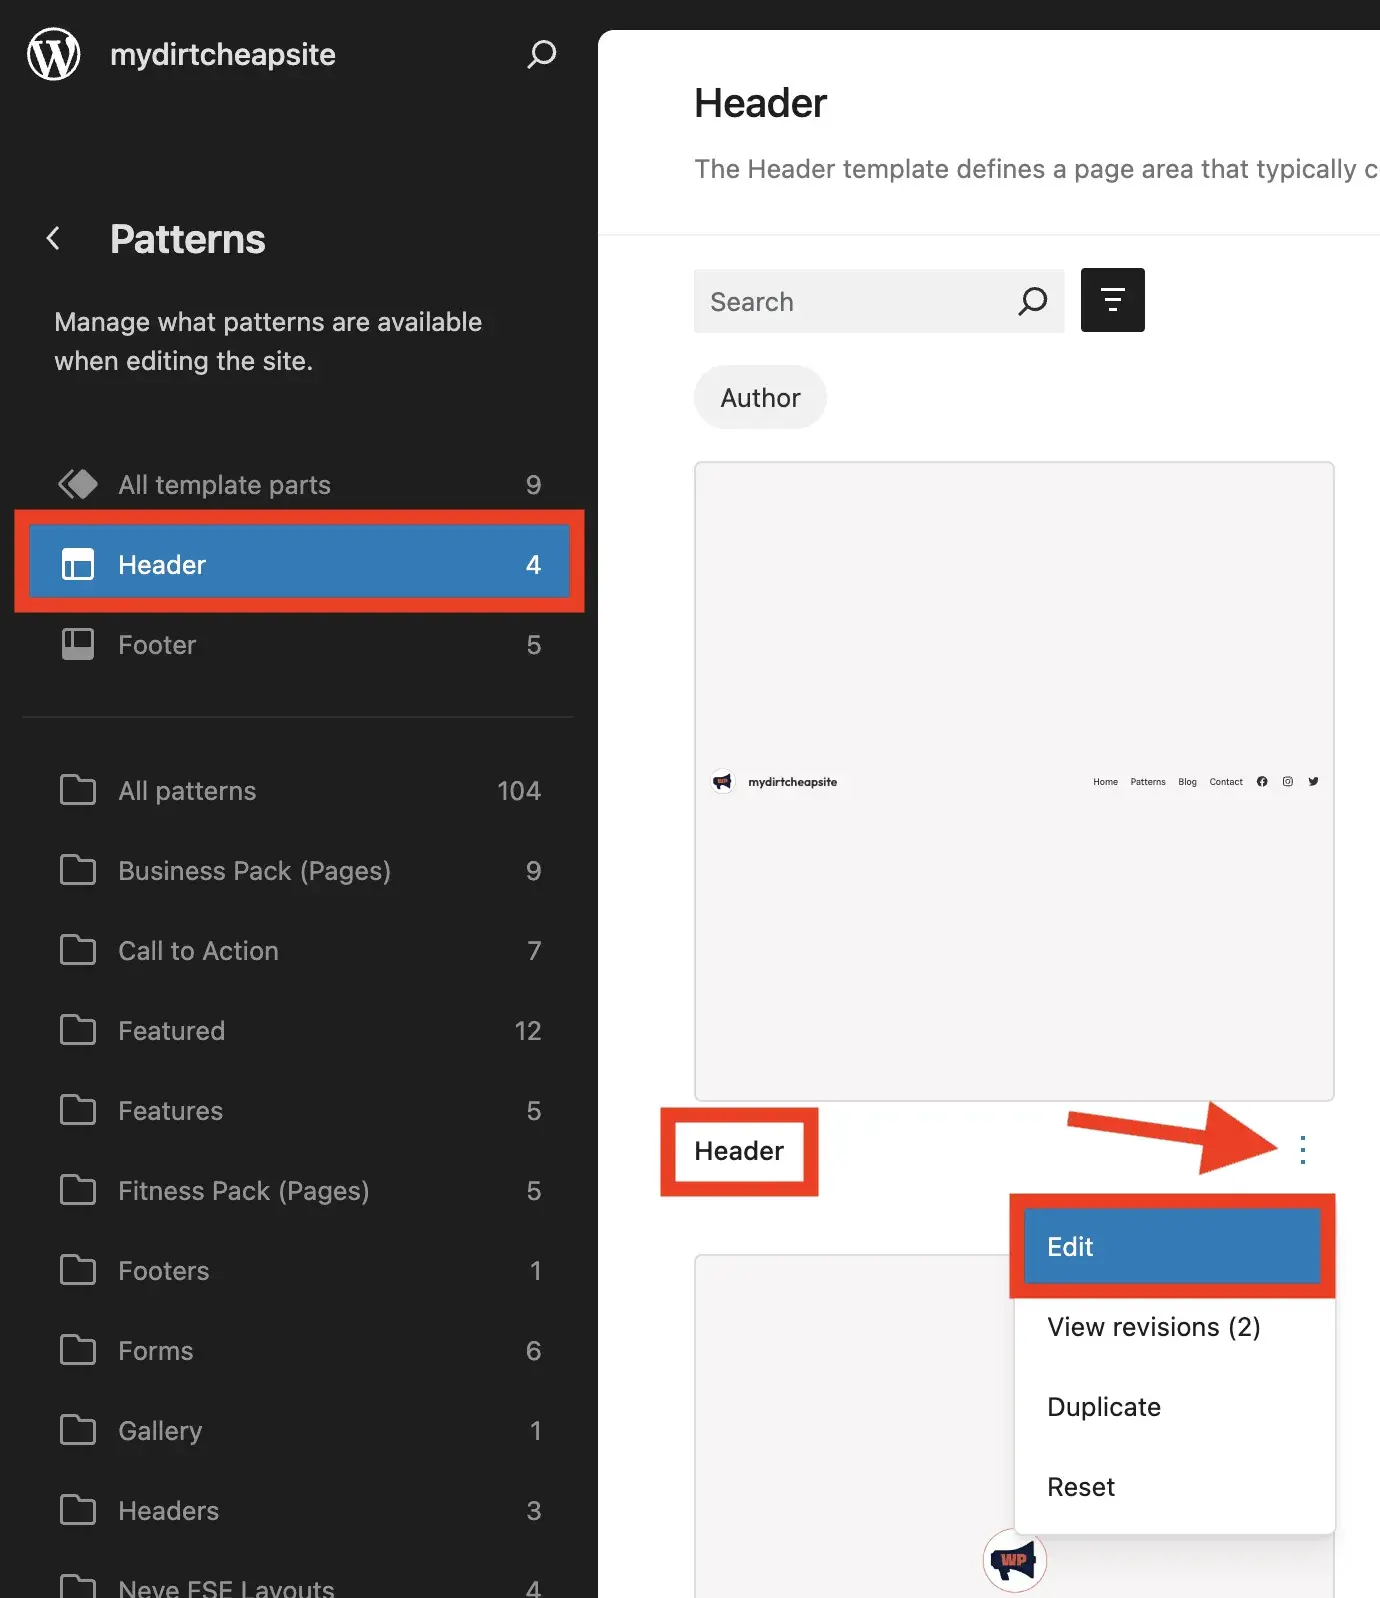Select the All patterns category
Viewport: 1380px width, 1598px height.
tap(186, 790)
